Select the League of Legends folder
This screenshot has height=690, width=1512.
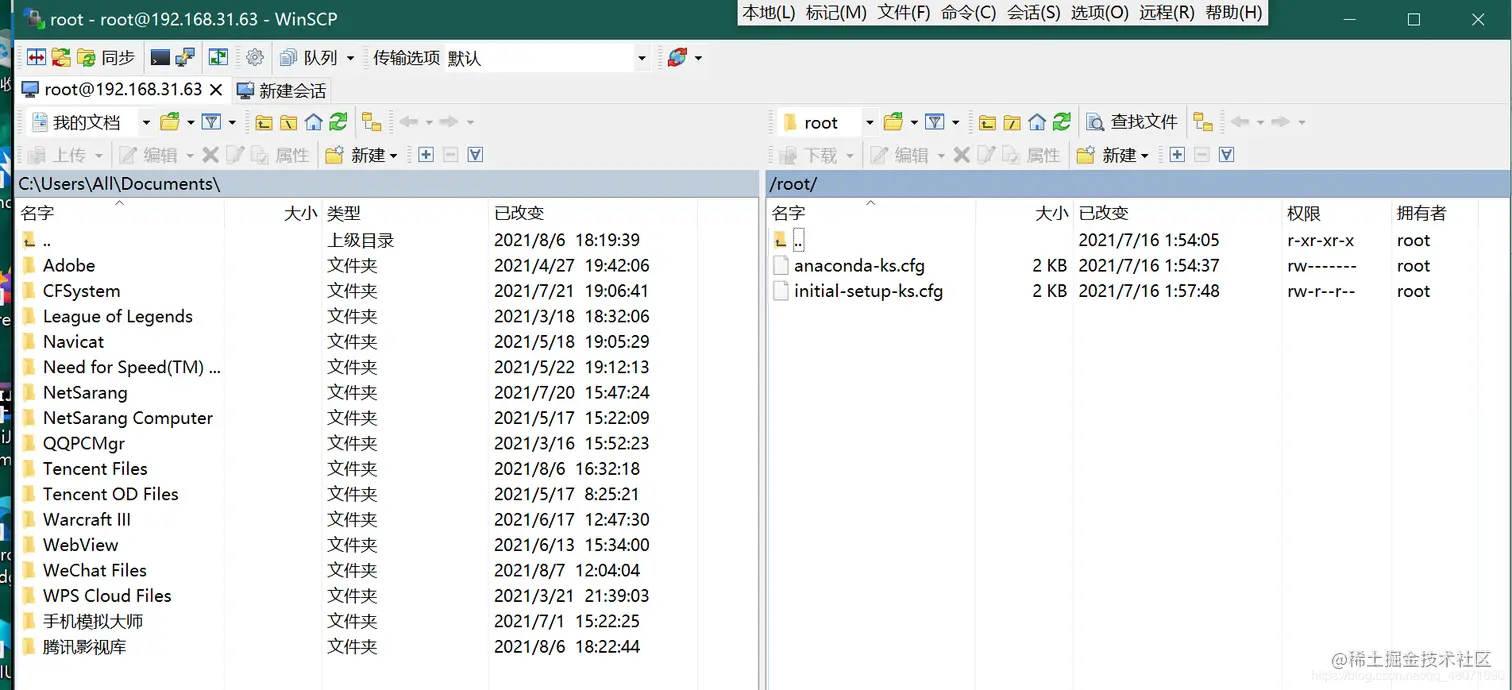tap(117, 316)
